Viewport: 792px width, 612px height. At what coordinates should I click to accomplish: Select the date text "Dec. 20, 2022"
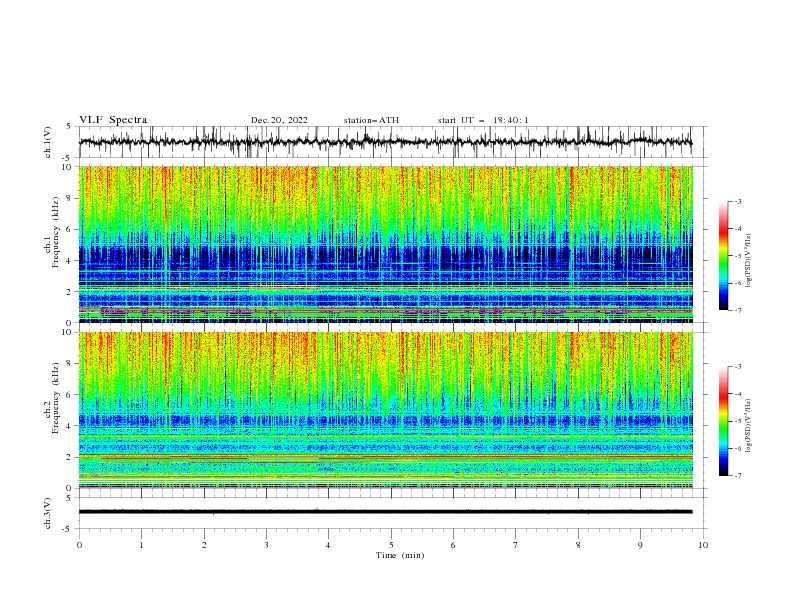coord(279,120)
